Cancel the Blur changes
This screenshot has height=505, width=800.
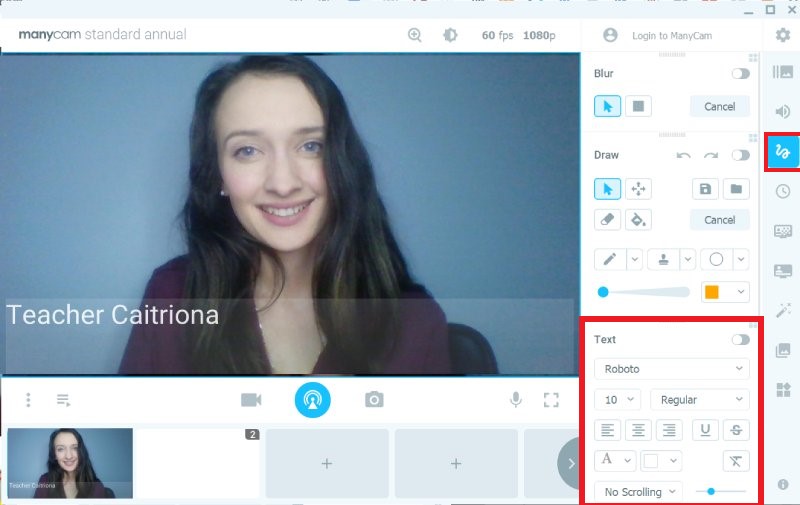pyautogui.click(x=719, y=106)
